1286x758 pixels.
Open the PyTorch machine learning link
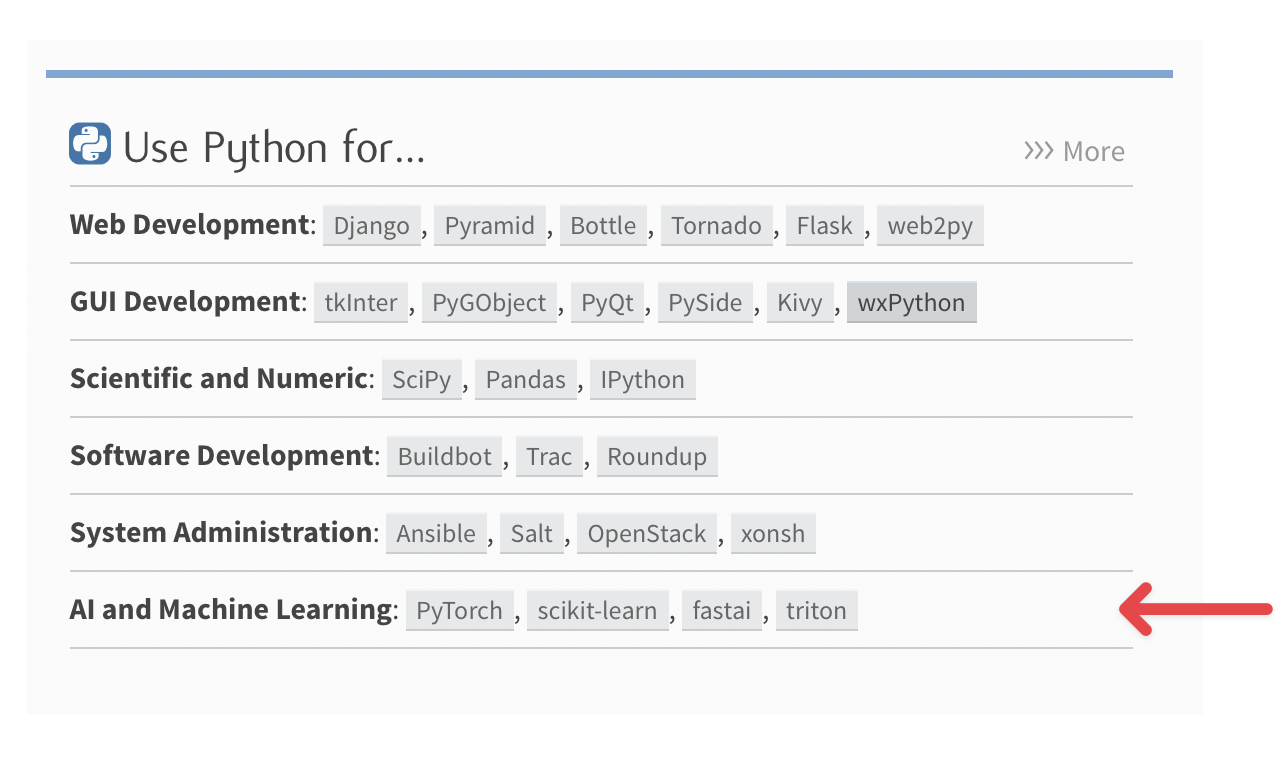pyautogui.click(x=459, y=610)
